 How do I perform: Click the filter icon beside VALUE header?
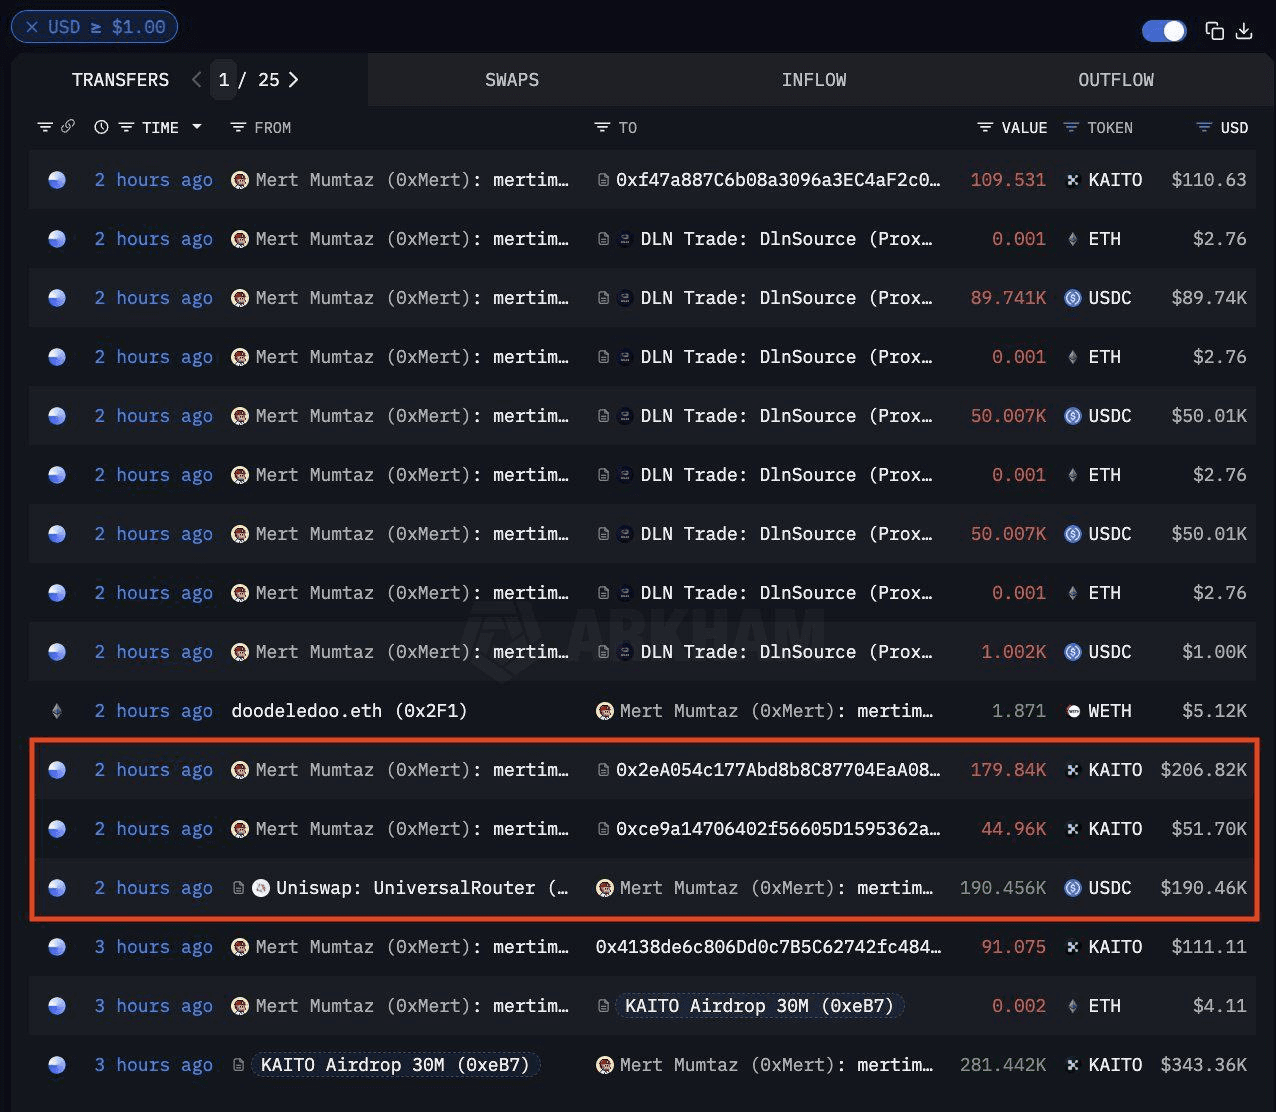click(x=985, y=127)
